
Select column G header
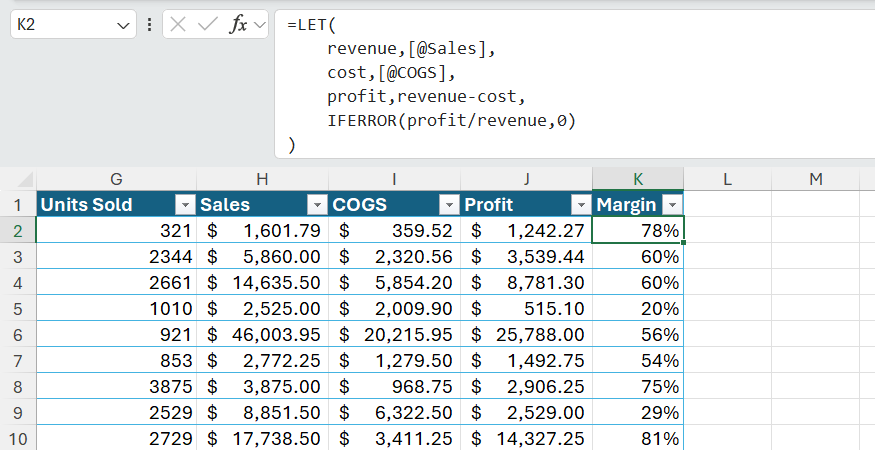tap(116, 179)
